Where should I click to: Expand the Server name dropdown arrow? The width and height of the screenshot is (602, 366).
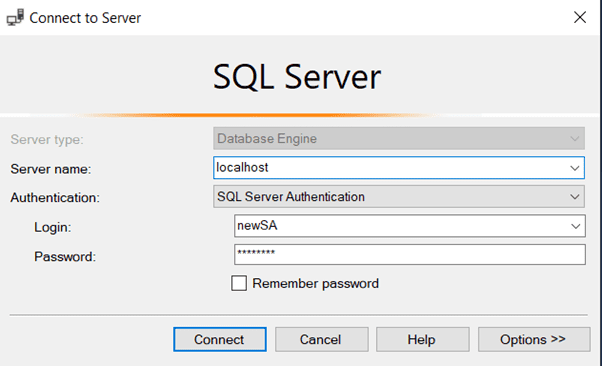pos(574,168)
